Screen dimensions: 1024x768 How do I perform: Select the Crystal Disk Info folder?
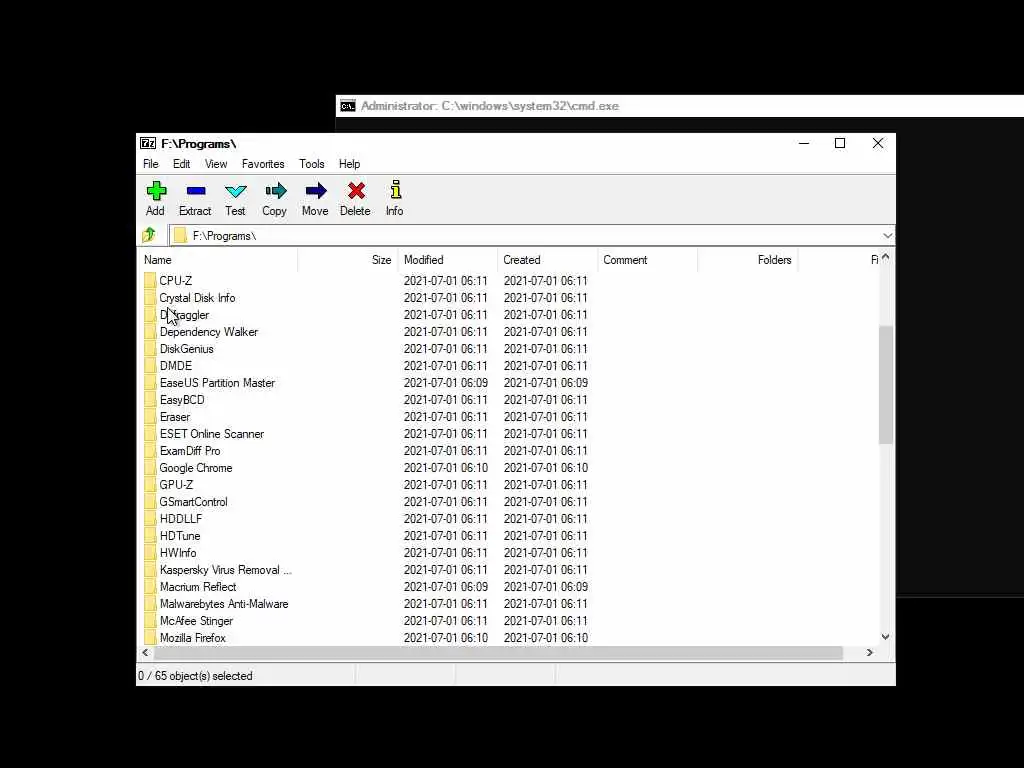pos(197,298)
